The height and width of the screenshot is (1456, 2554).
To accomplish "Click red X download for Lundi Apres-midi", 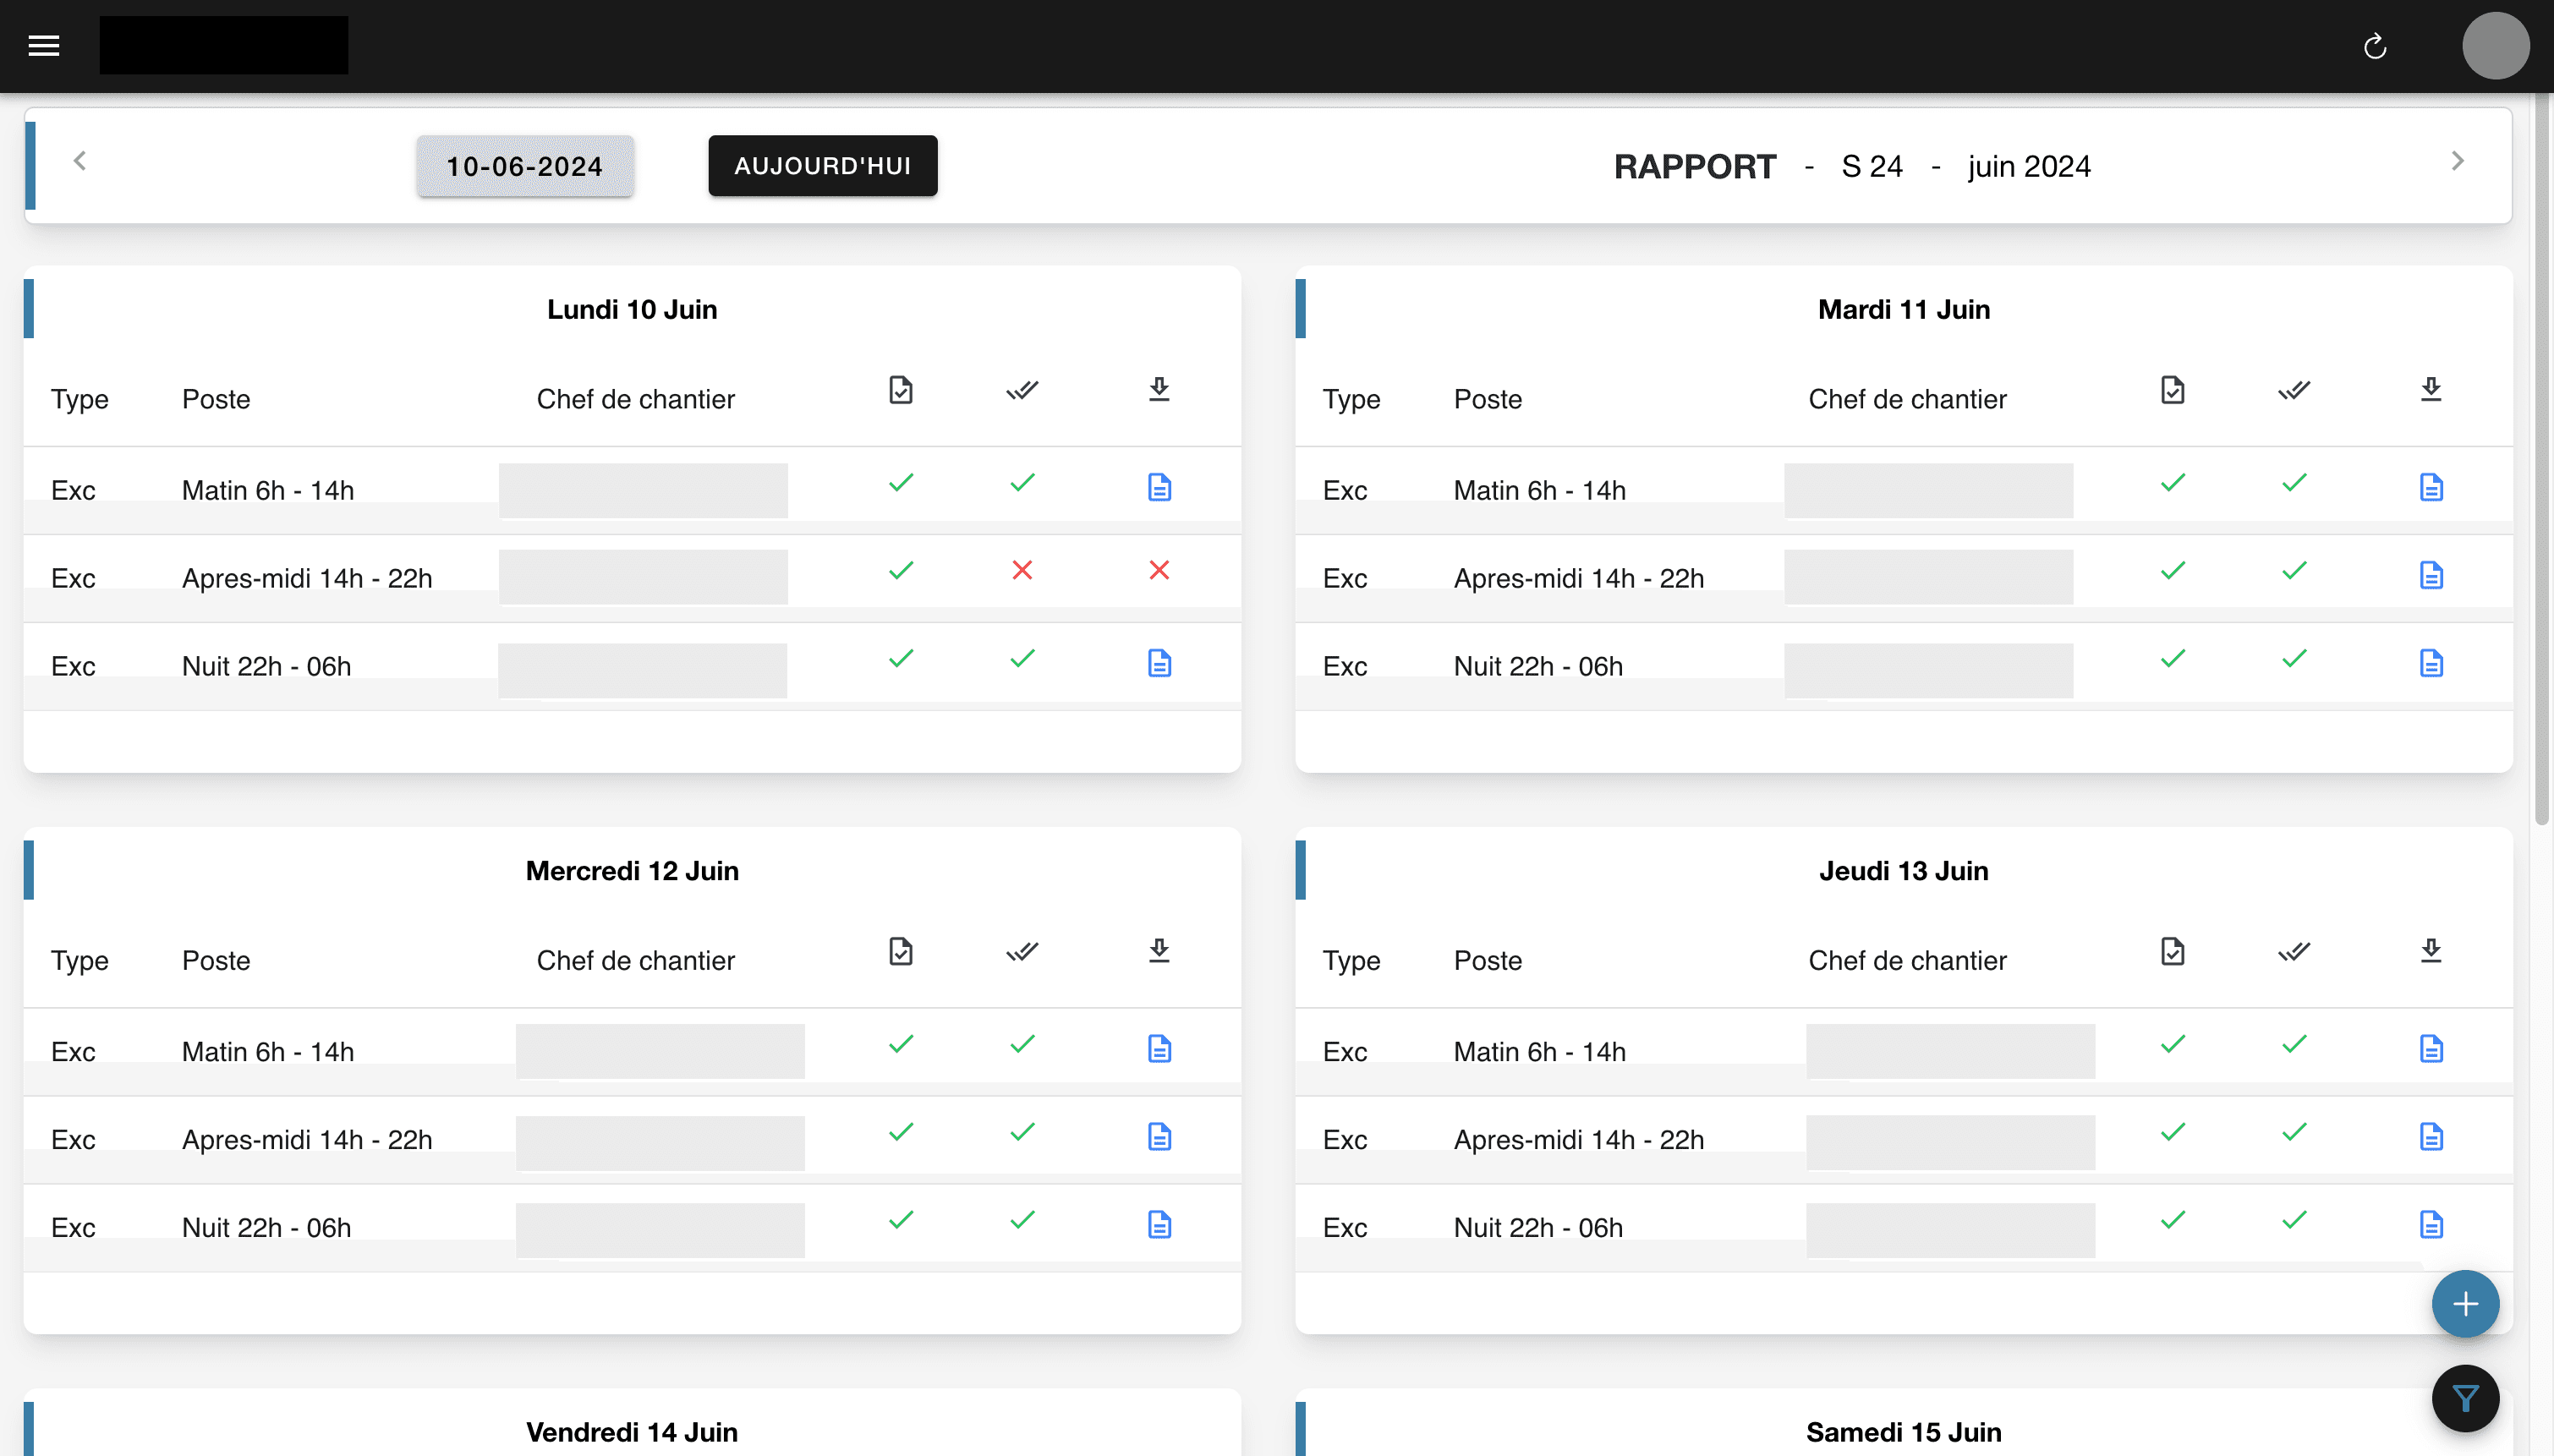I will pyautogui.click(x=1159, y=571).
